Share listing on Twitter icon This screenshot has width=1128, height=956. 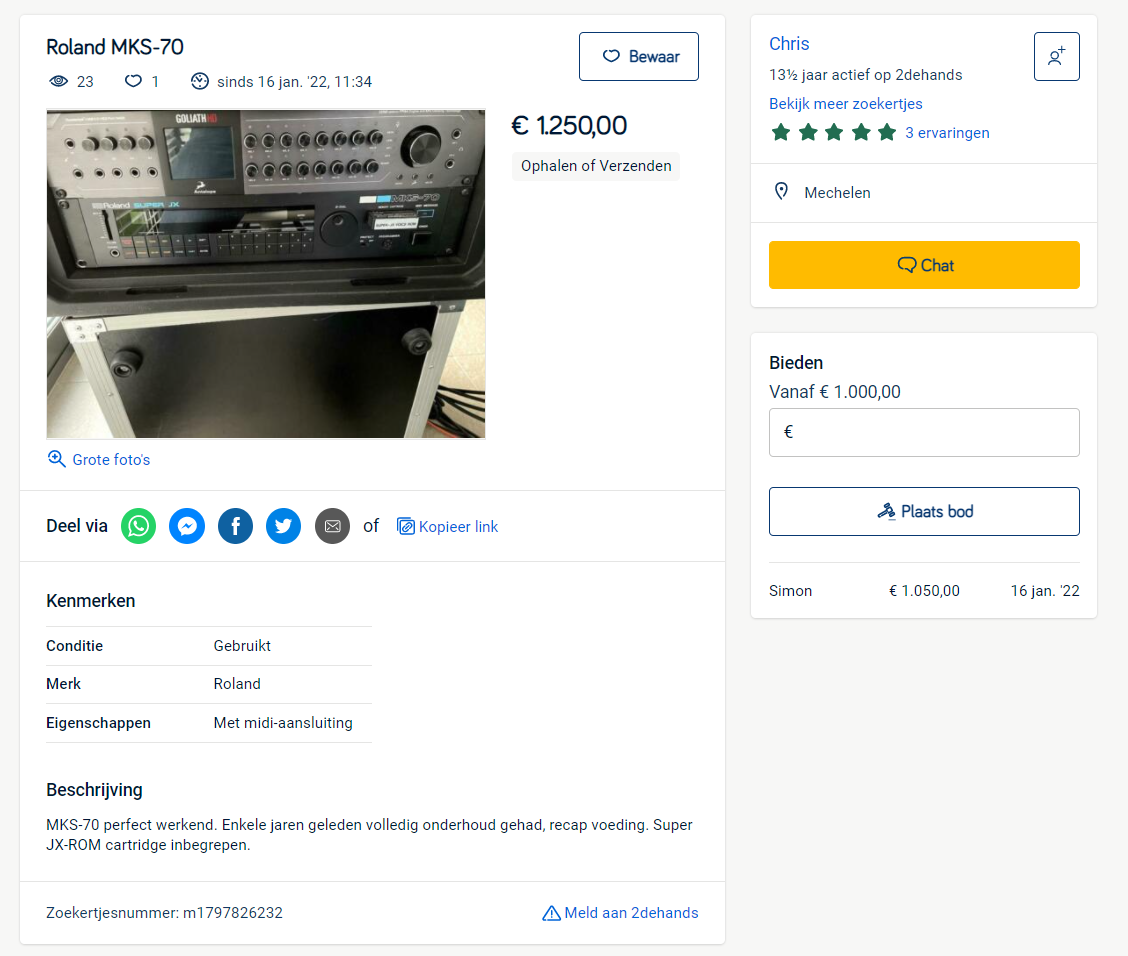(283, 526)
